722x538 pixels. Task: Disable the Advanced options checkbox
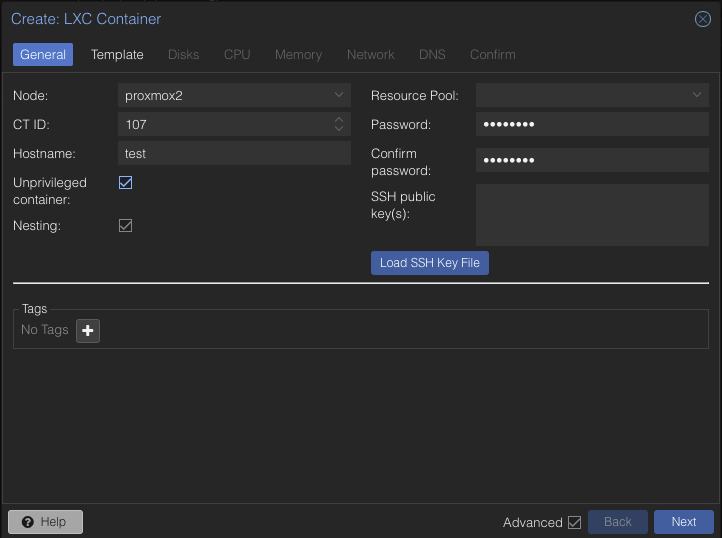coord(574,522)
